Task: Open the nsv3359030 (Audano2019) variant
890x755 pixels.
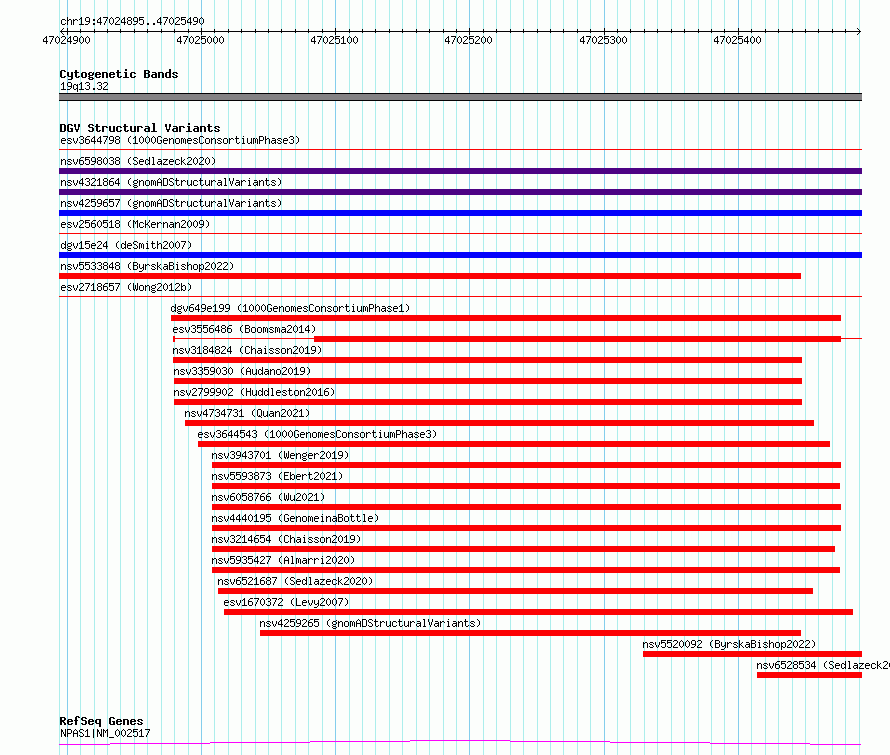Action: 242,371
